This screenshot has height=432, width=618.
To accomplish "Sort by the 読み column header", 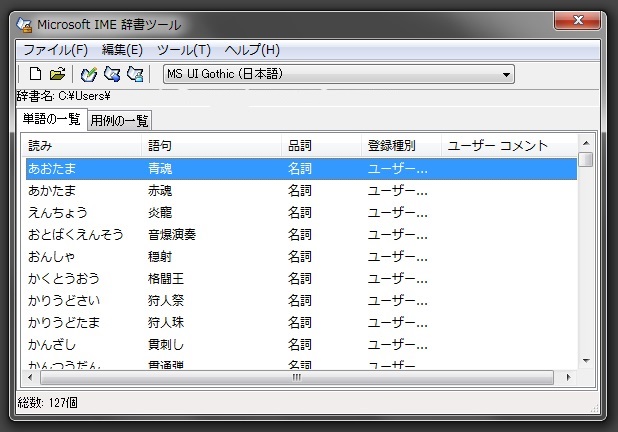I will tap(82, 145).
